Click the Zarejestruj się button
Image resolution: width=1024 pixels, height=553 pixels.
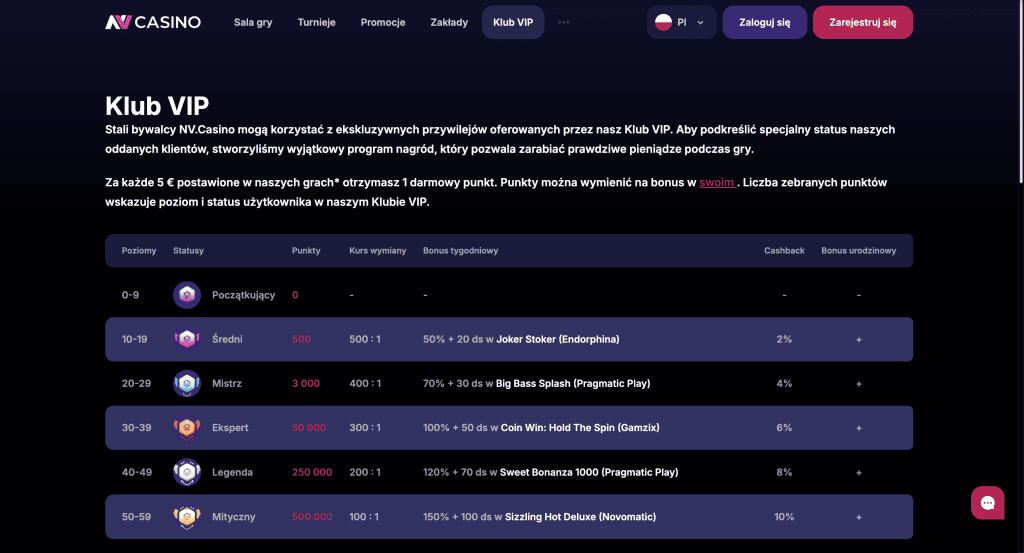863,22
